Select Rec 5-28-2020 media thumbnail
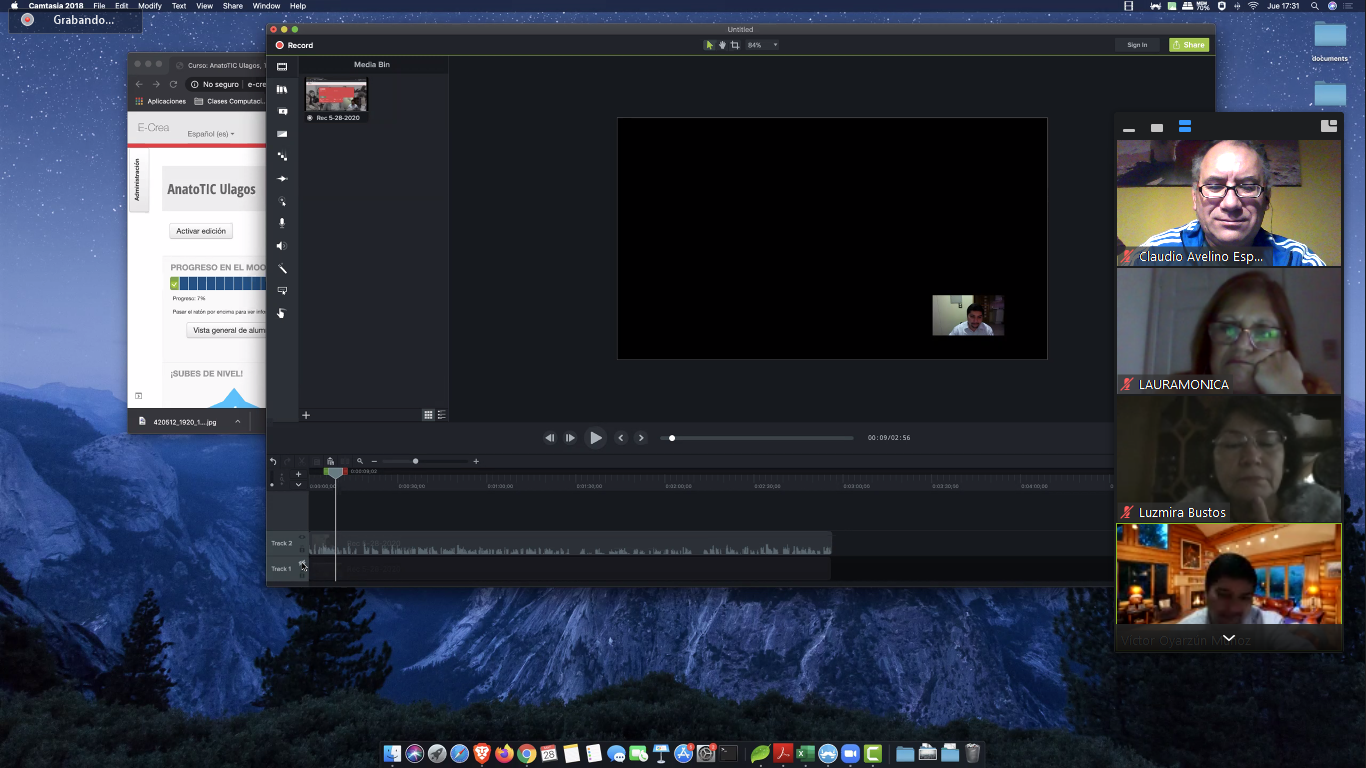This screenshot has width=1366, height=768. (x=336, y=96)
